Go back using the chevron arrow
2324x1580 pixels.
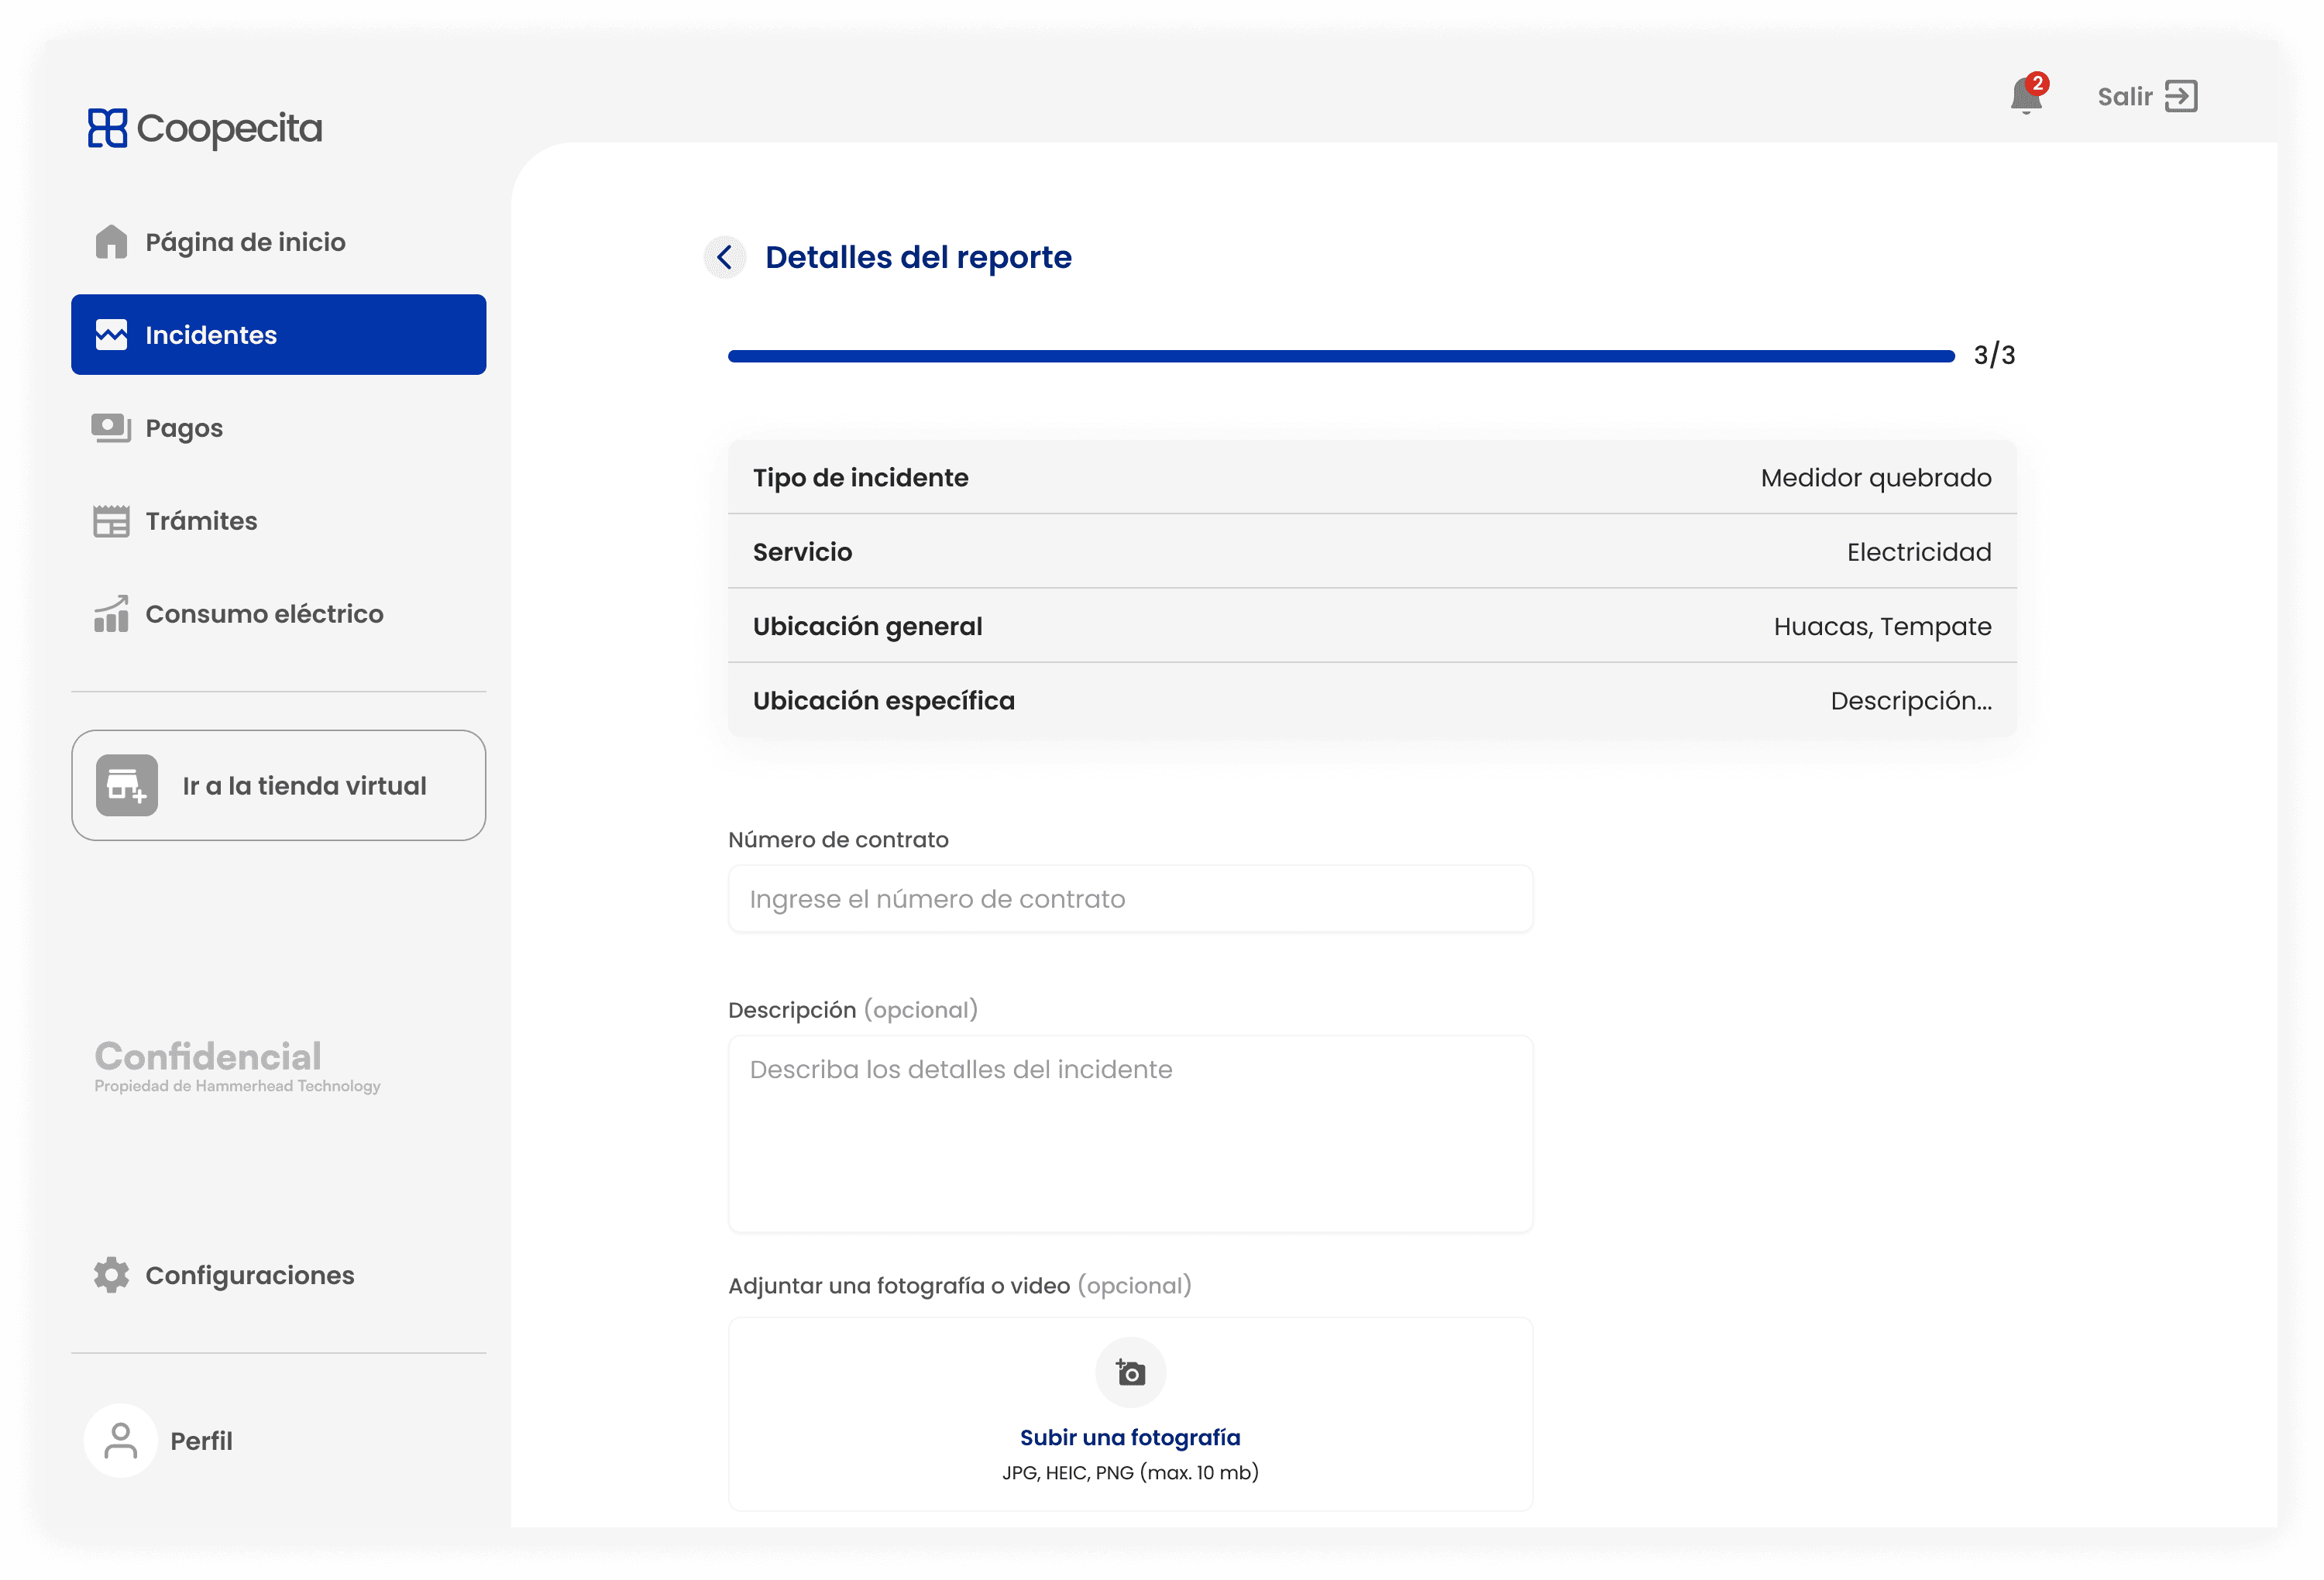point(725,257)
